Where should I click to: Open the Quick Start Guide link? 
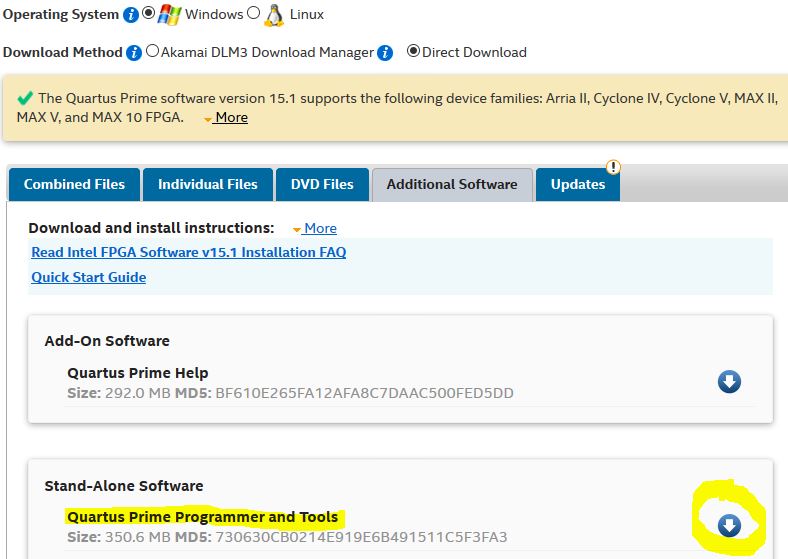click(89, 277)
